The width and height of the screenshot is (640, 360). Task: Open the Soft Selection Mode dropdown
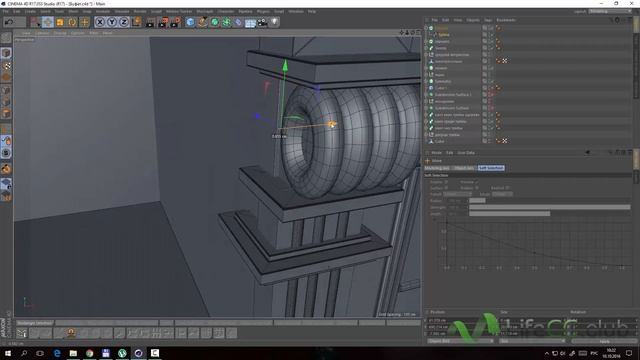(x=502, y=194)
